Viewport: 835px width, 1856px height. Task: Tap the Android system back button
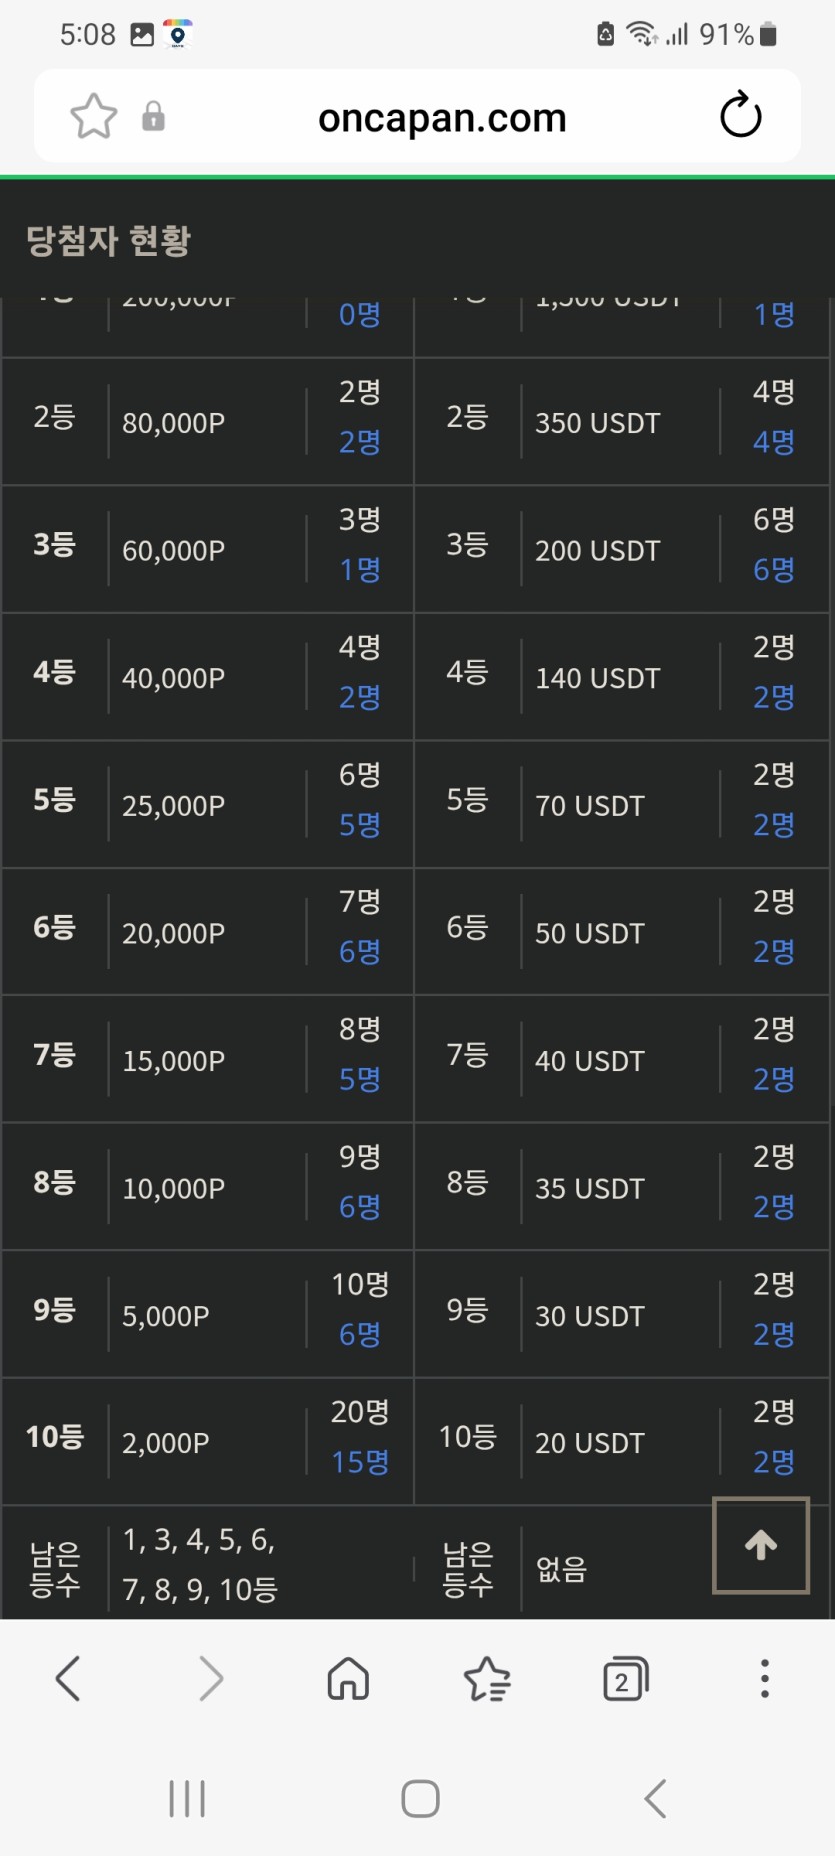pos(655,1798)
